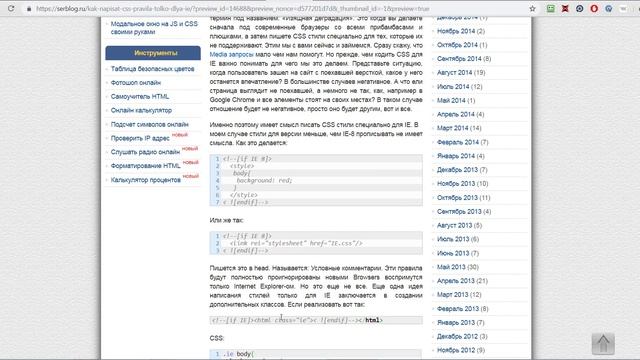Viewport: 640px width, 360px height.
Task: Click the .ie body code line
Action: click(239, 354)
